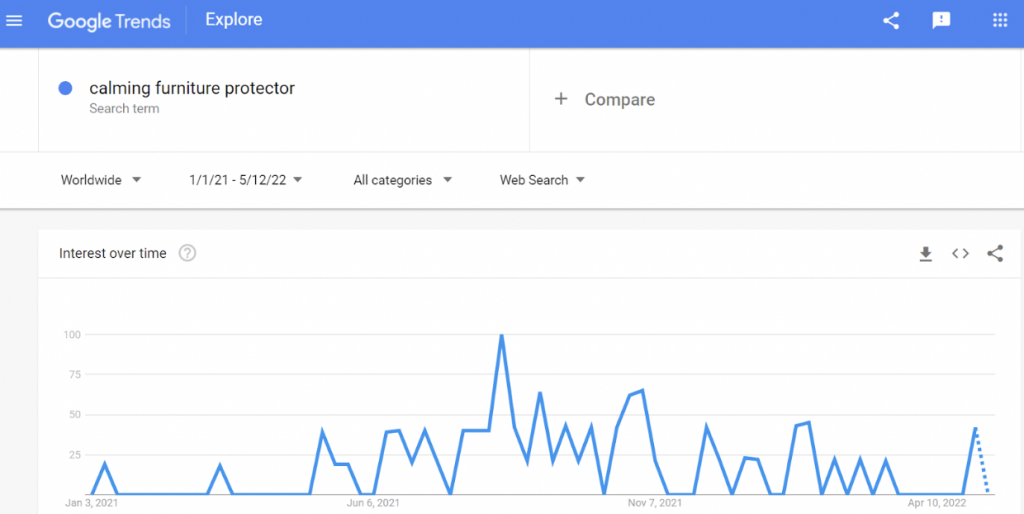Open the hamburger main menu
Image resolution: width=1024 pixels, height=514 pixels.
14,21
